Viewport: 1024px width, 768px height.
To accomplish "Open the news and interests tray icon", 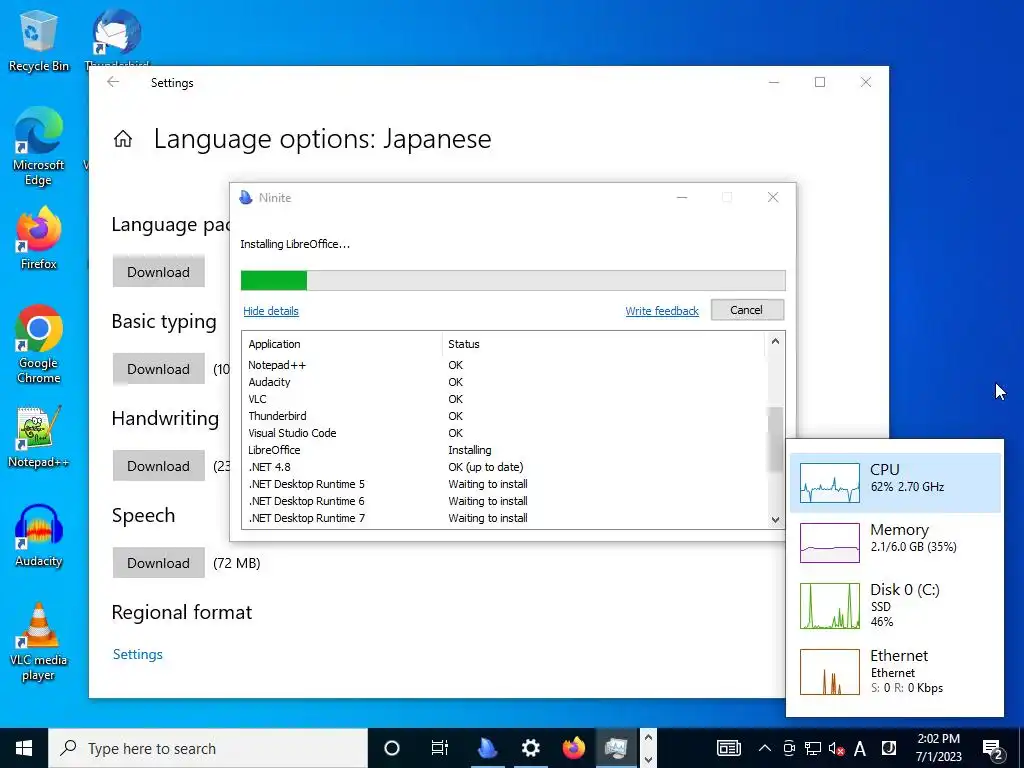I will point(729,748).
